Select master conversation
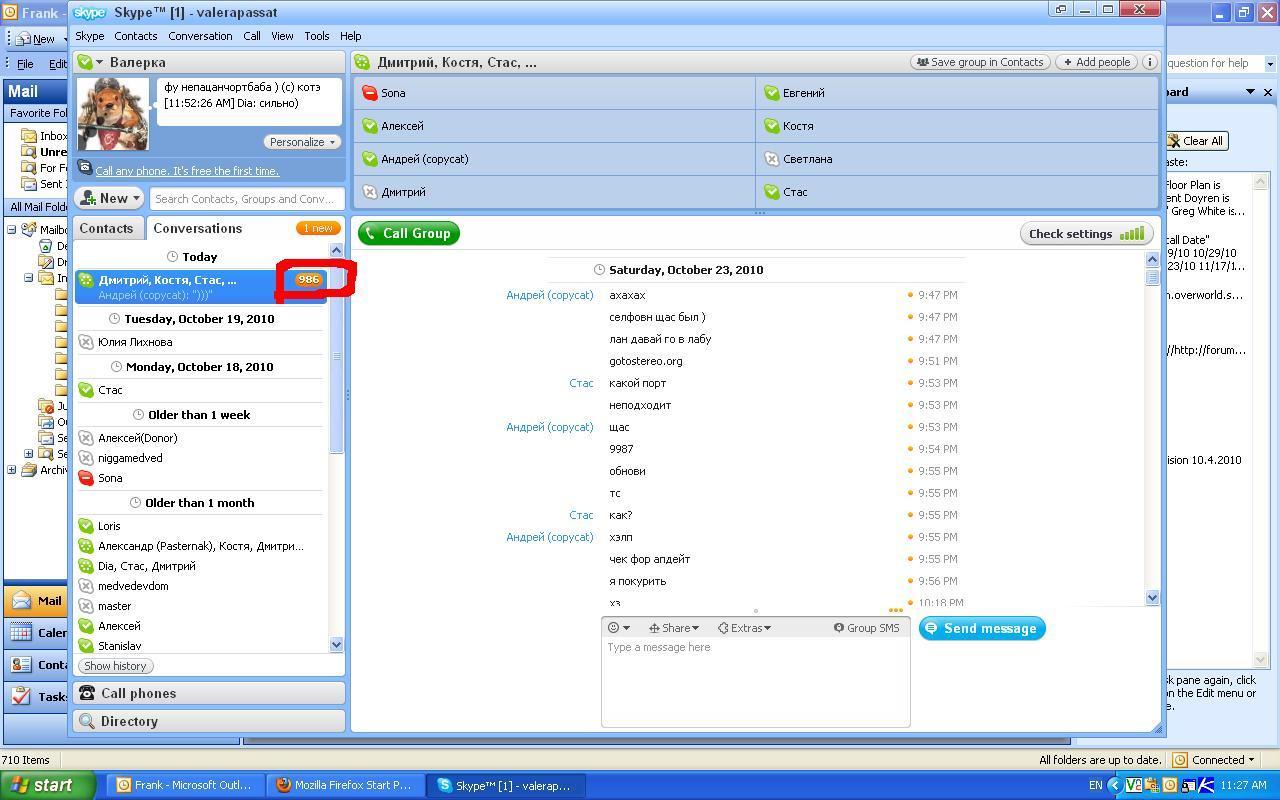Viewport: 1280px width, 800px height. pyautogui.click(x=200, y=606)
